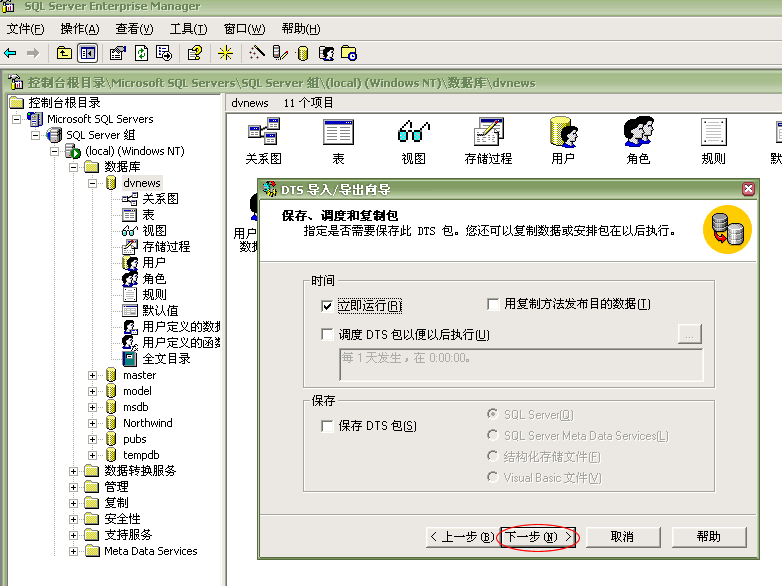Click the 取消 (Cancel) button

click(x=622, y=537)
